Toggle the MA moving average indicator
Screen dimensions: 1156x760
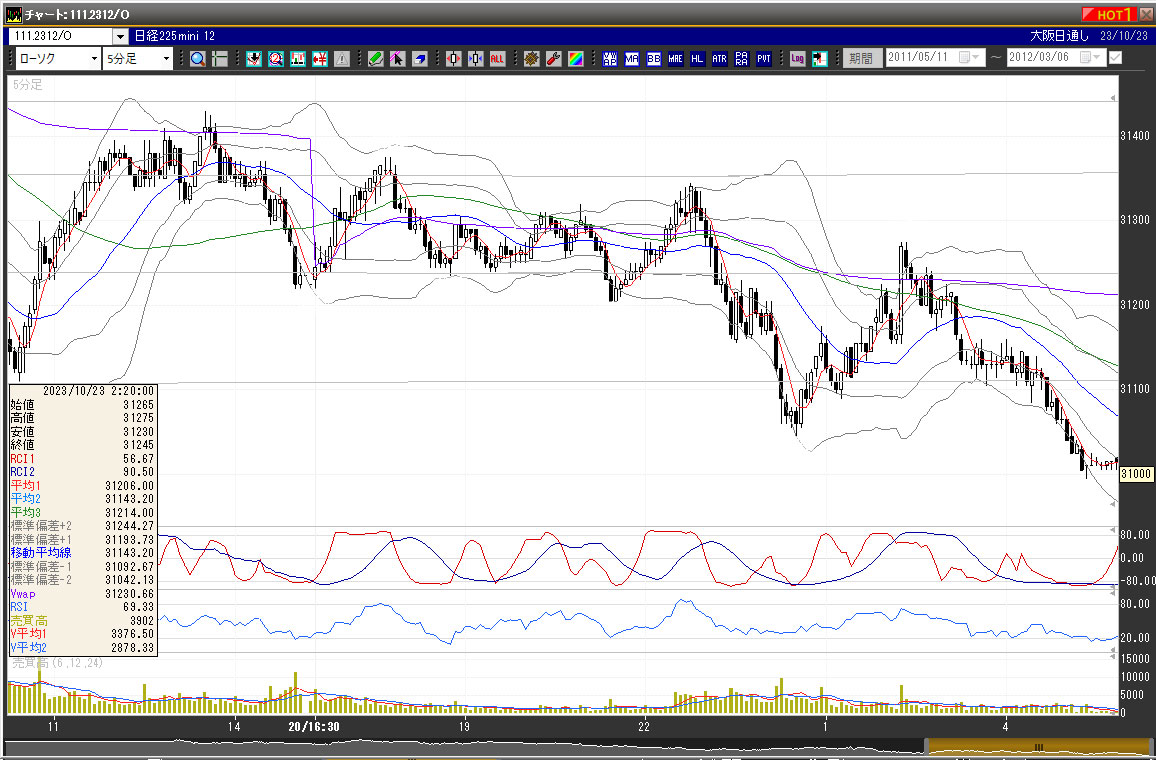point(632,59)
